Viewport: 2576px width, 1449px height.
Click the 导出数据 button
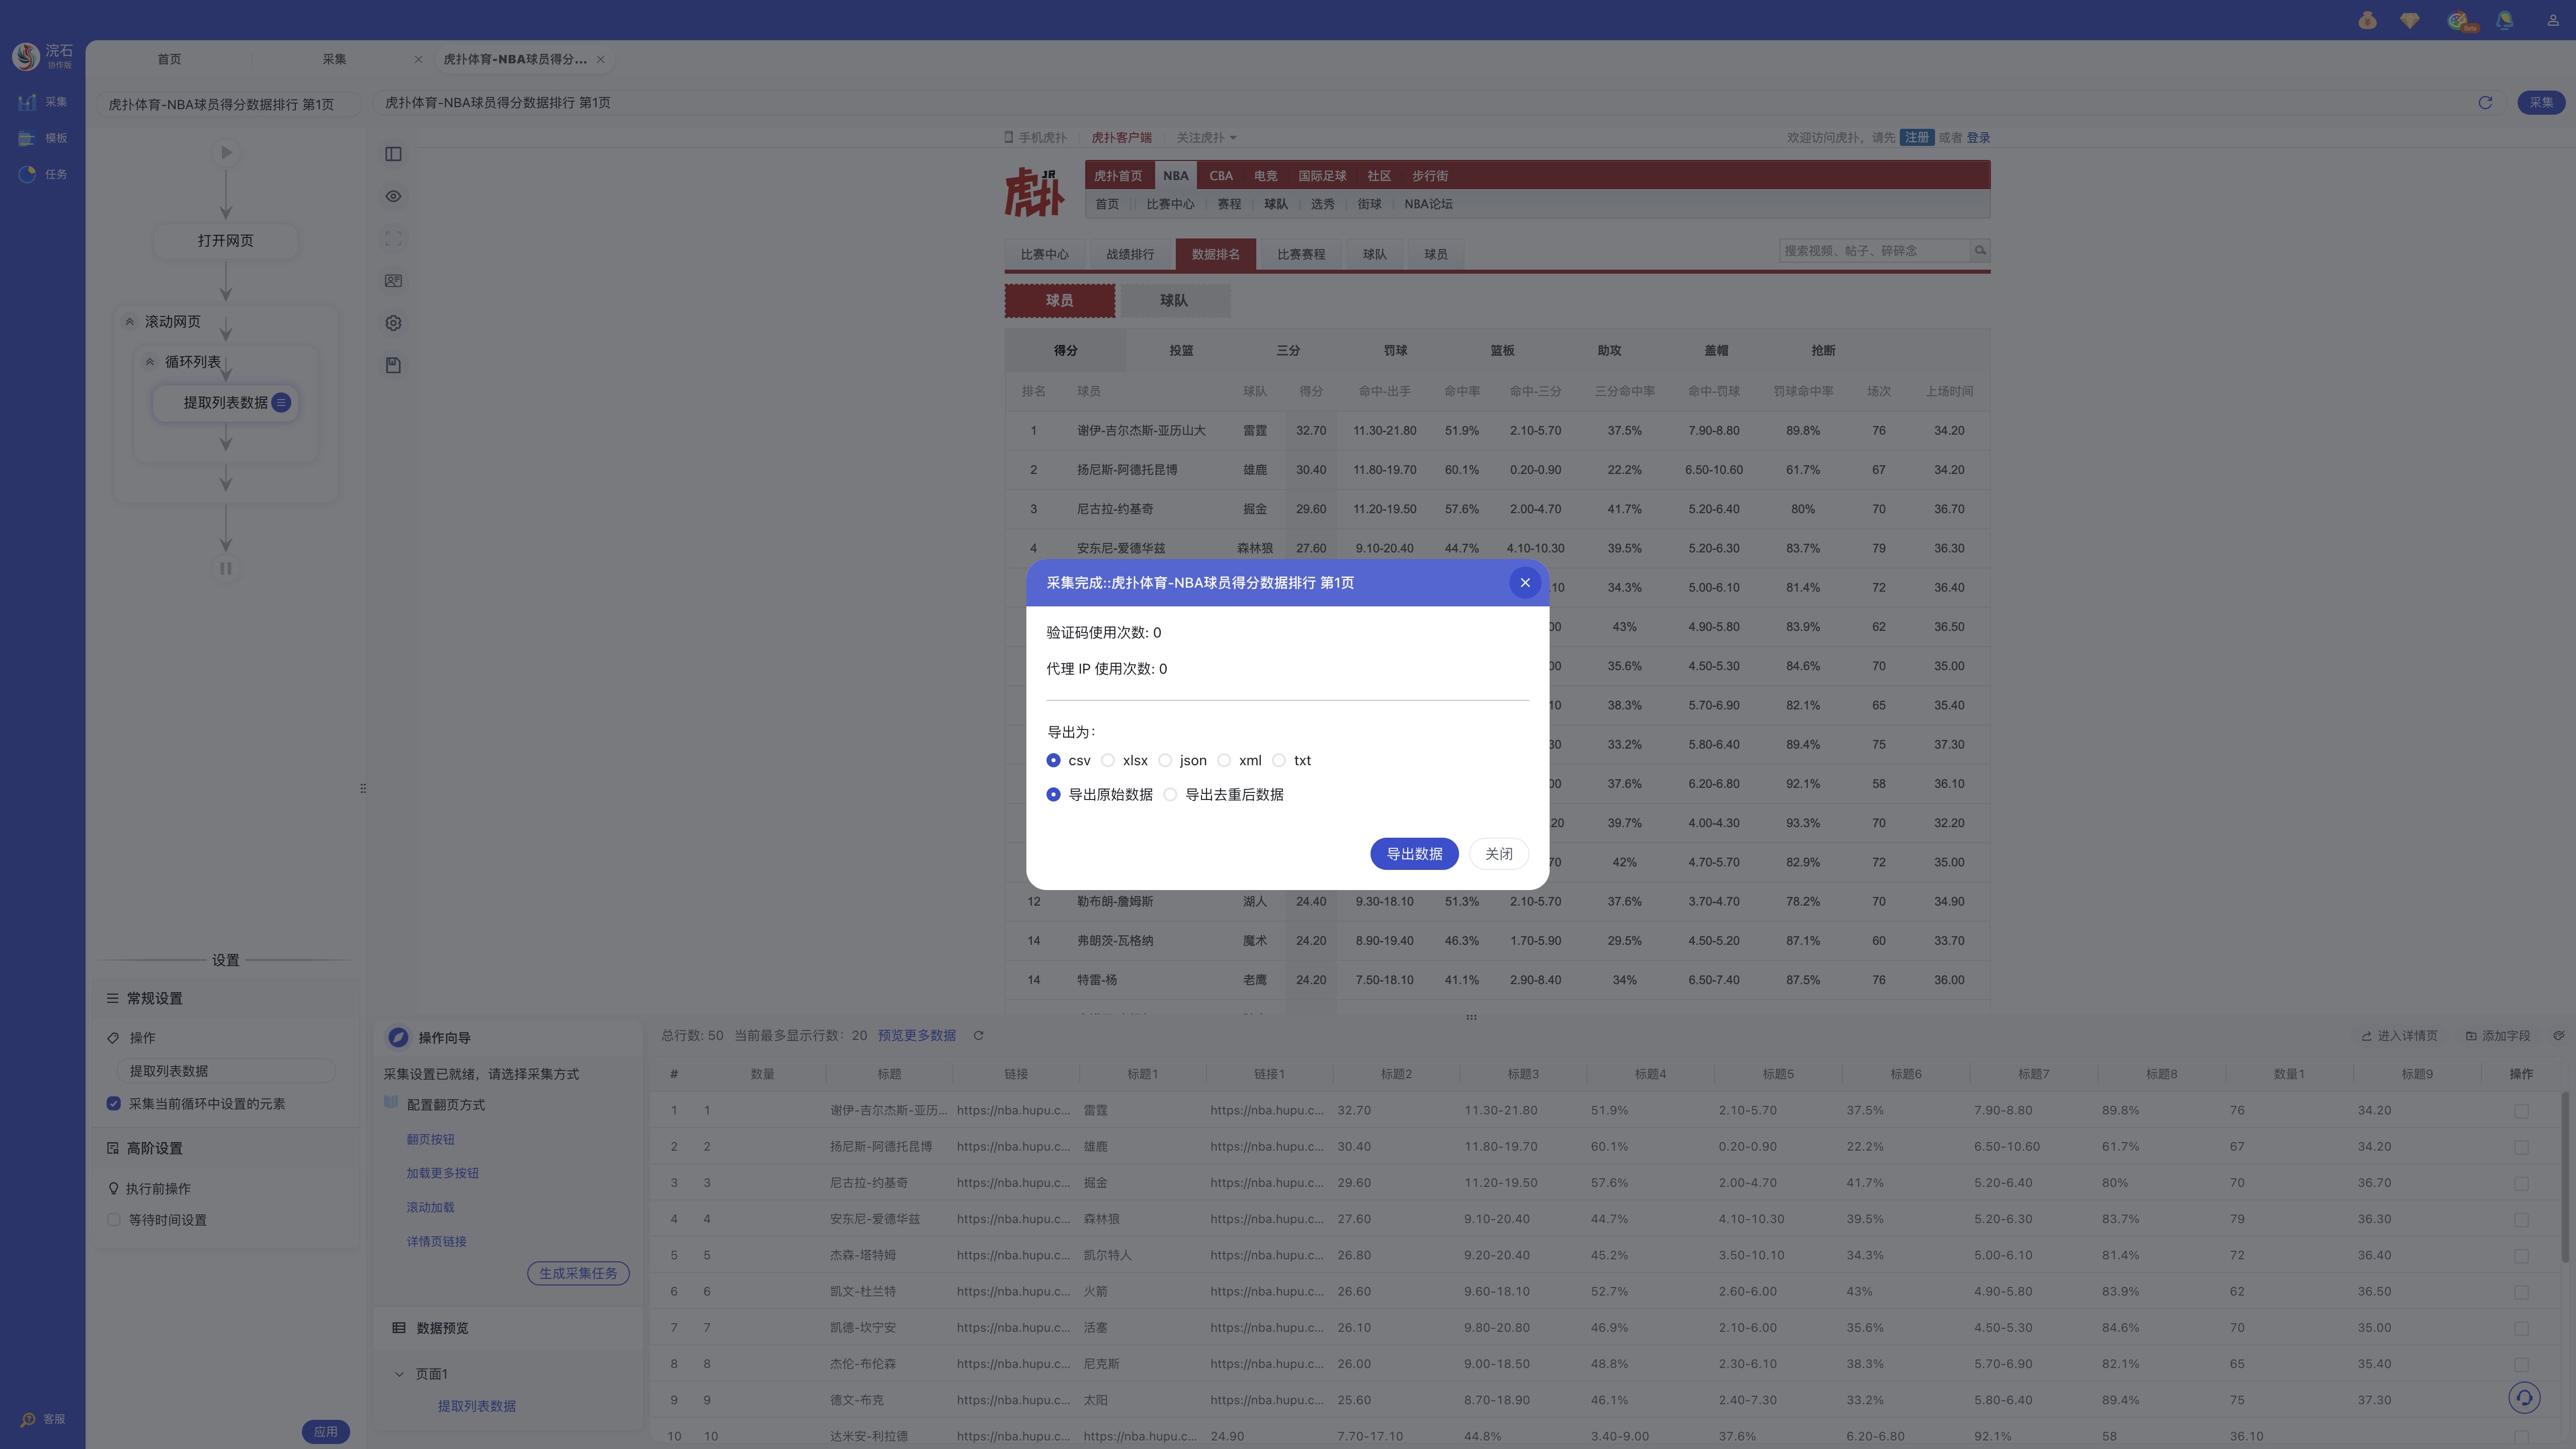pos(1413,854)
